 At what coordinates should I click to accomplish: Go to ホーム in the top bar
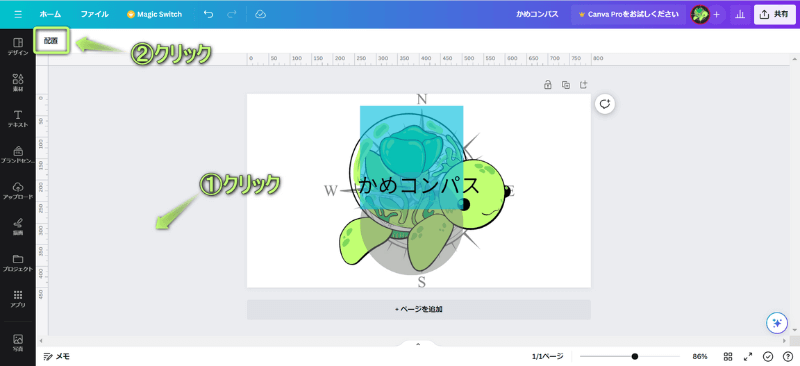[x=50, y=14]
